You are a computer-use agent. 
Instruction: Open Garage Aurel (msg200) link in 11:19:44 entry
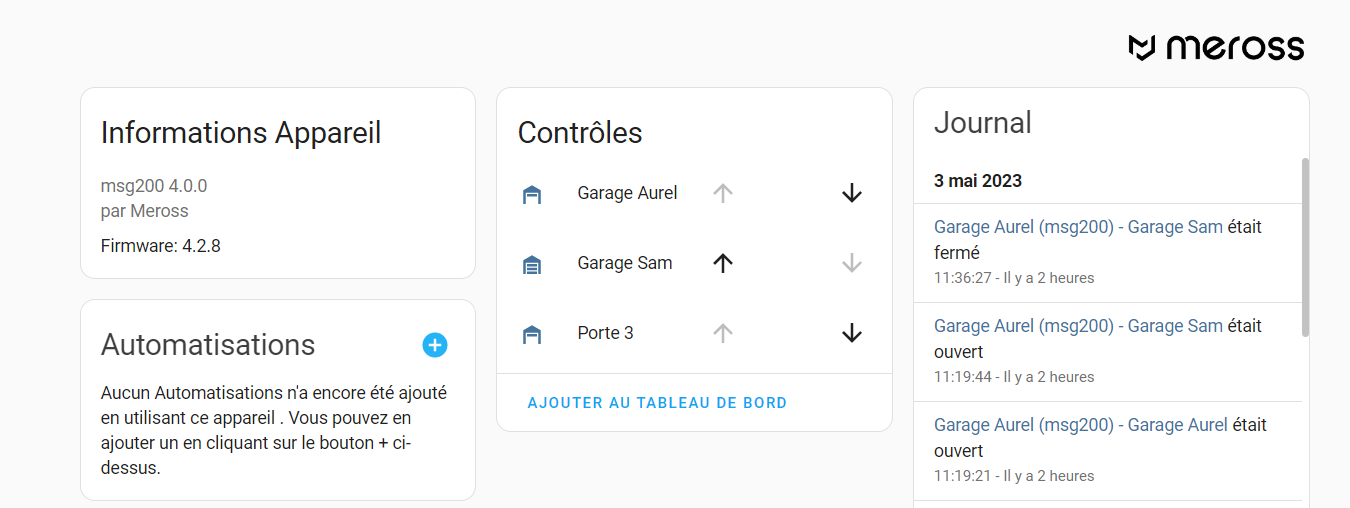tap(1024, 326)
